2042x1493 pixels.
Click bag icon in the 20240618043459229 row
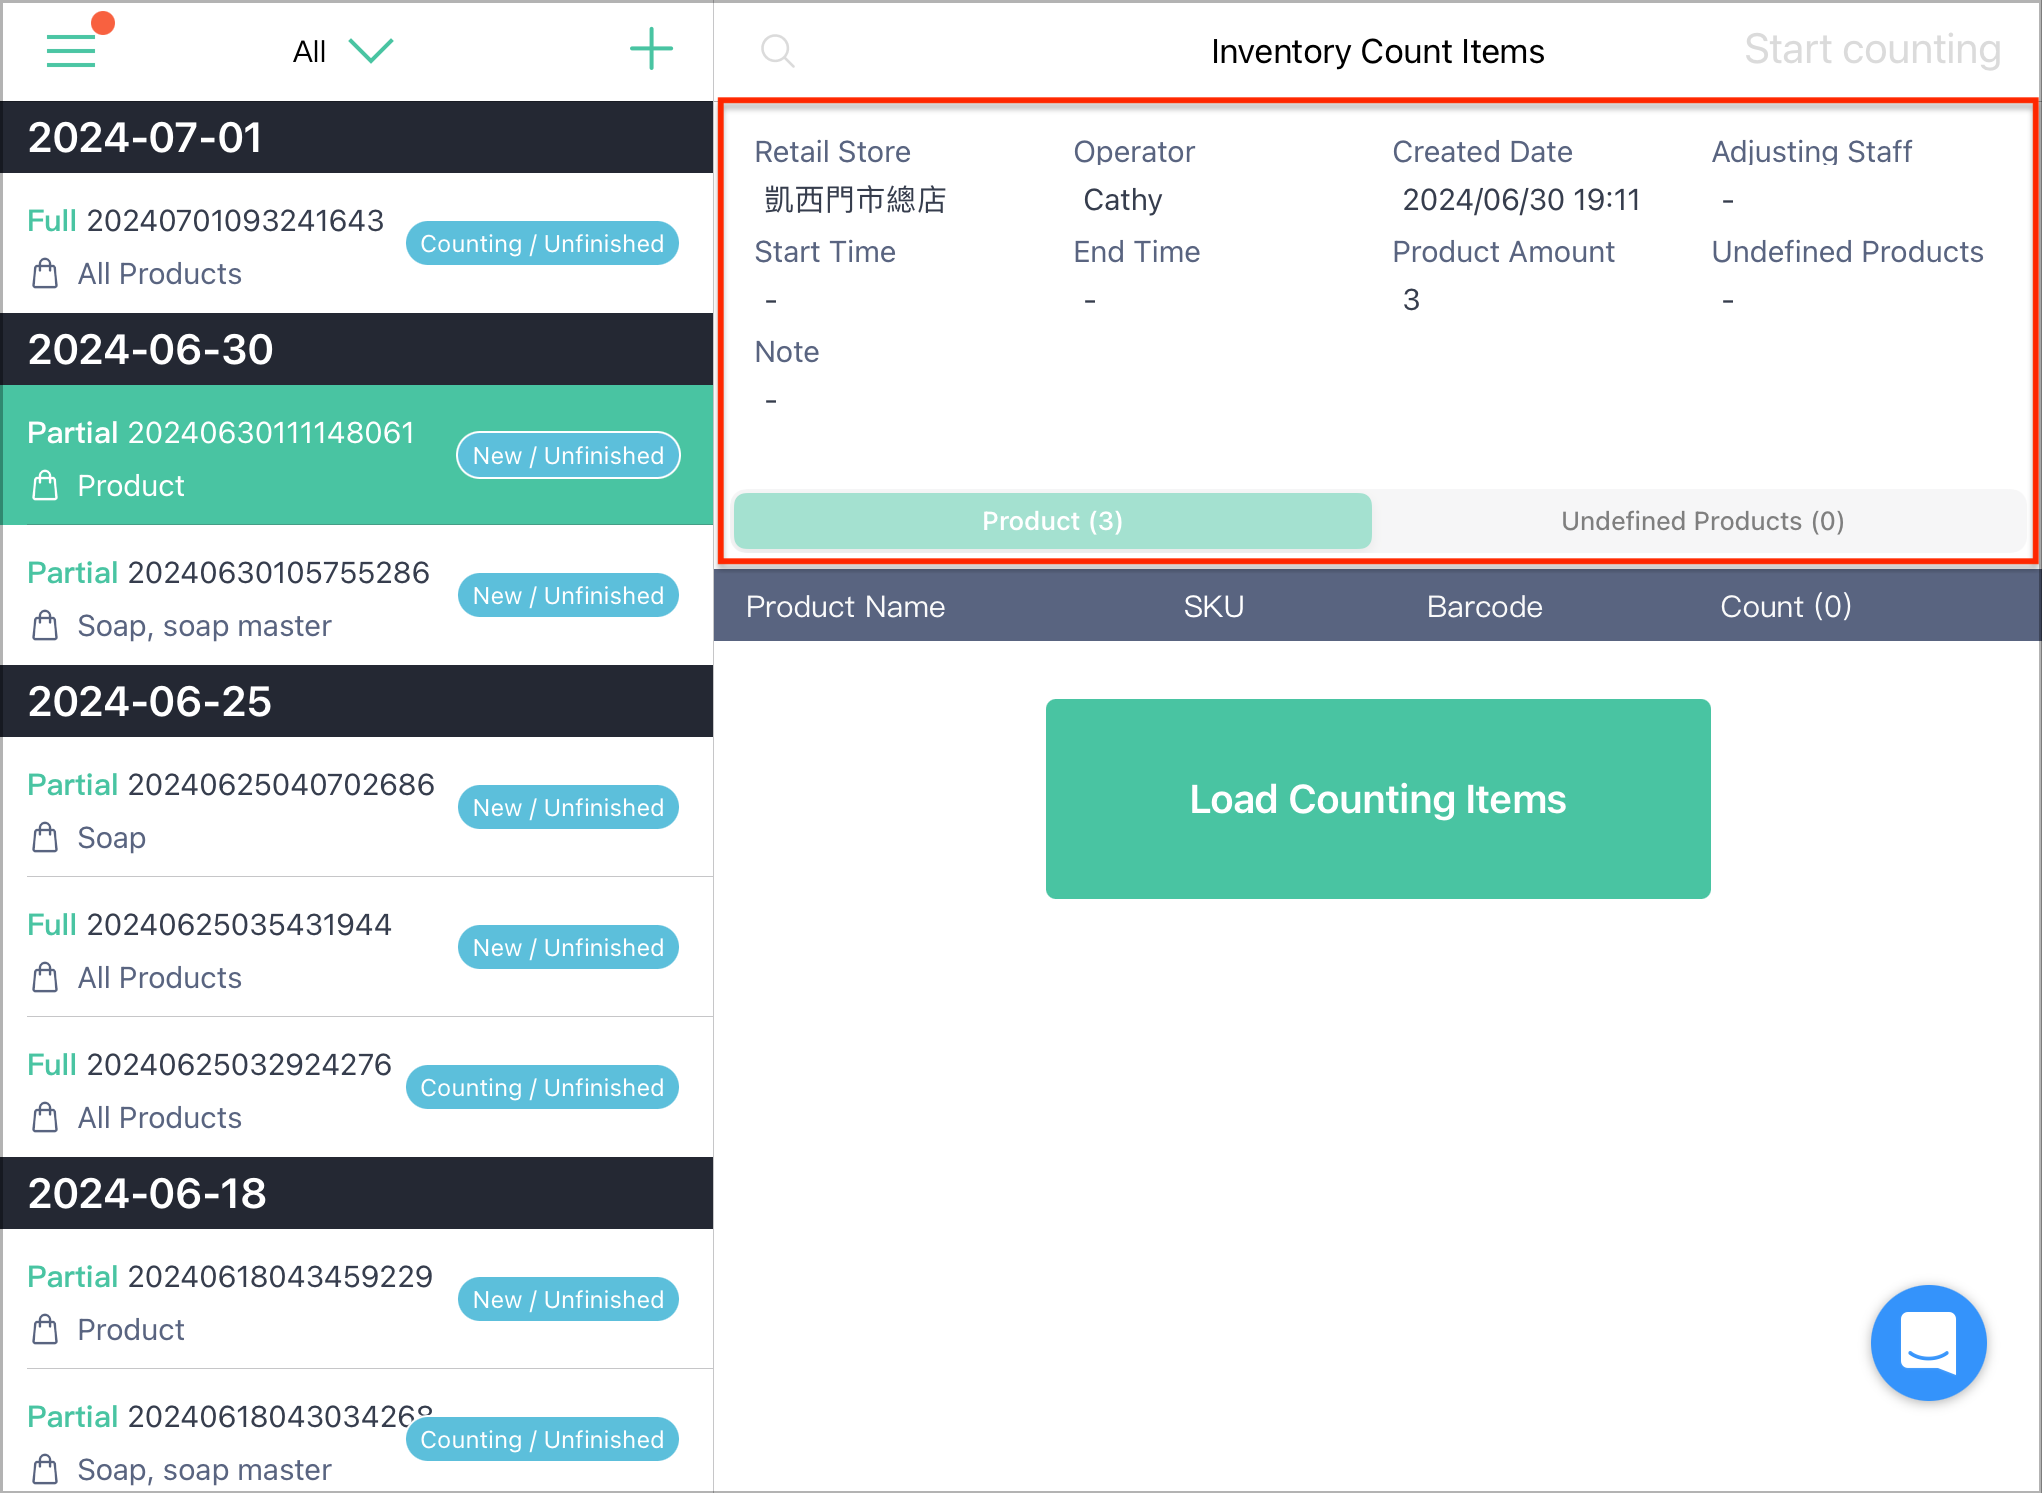tap(45, 1329)
